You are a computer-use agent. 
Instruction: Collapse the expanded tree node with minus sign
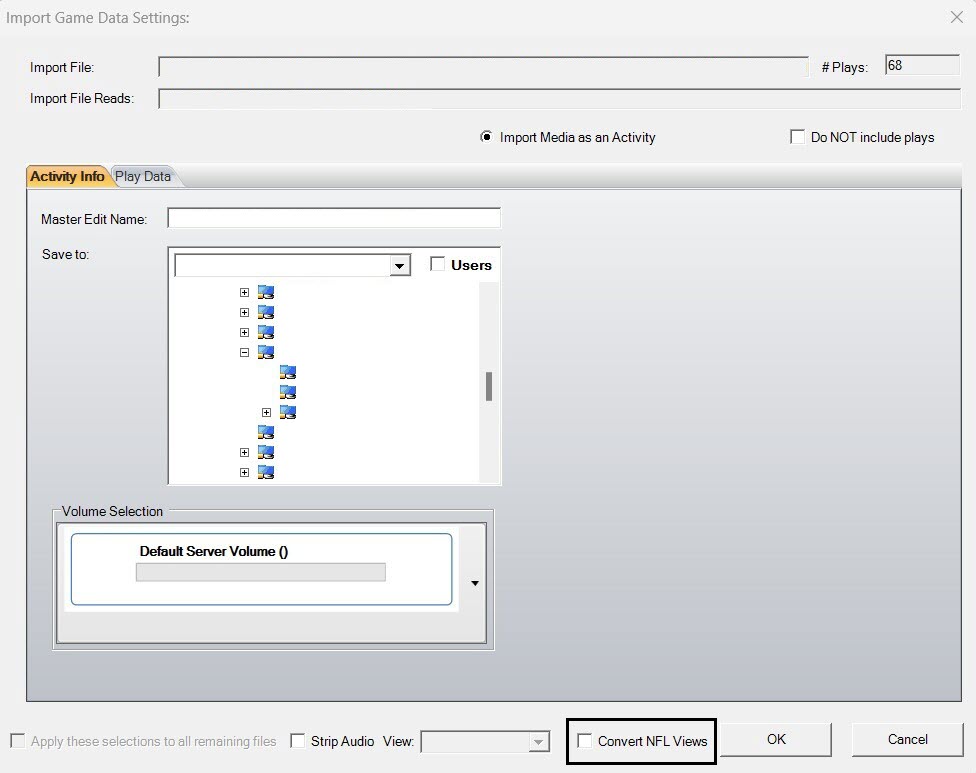pos(245,353)
